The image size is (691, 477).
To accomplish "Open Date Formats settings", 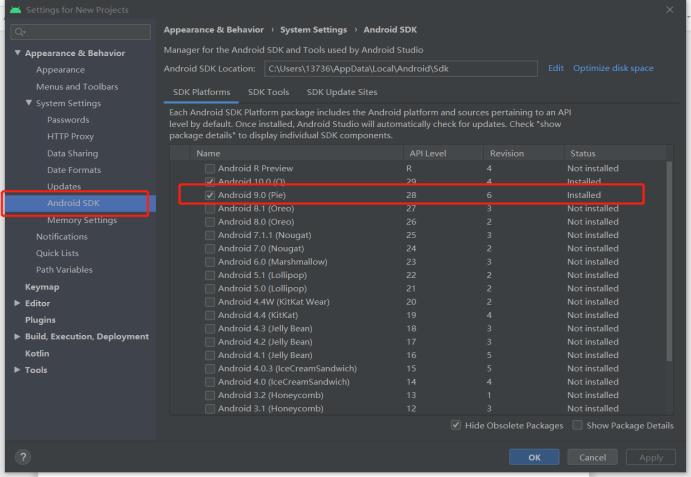I will click(x=74, y=170).
